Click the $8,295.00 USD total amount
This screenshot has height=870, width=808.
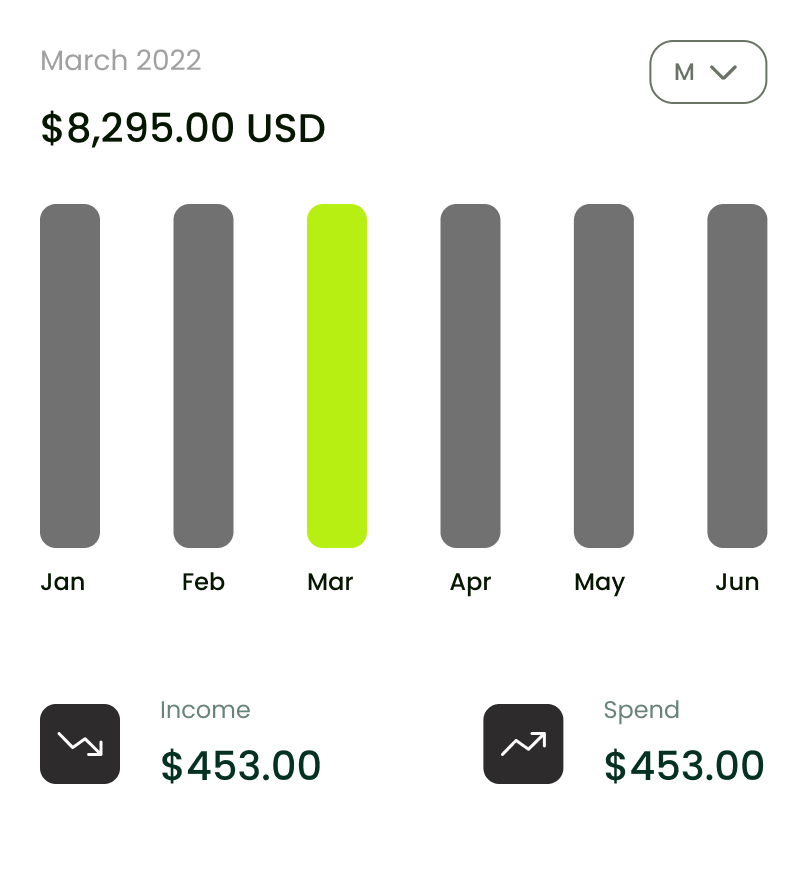click(183, 128)
